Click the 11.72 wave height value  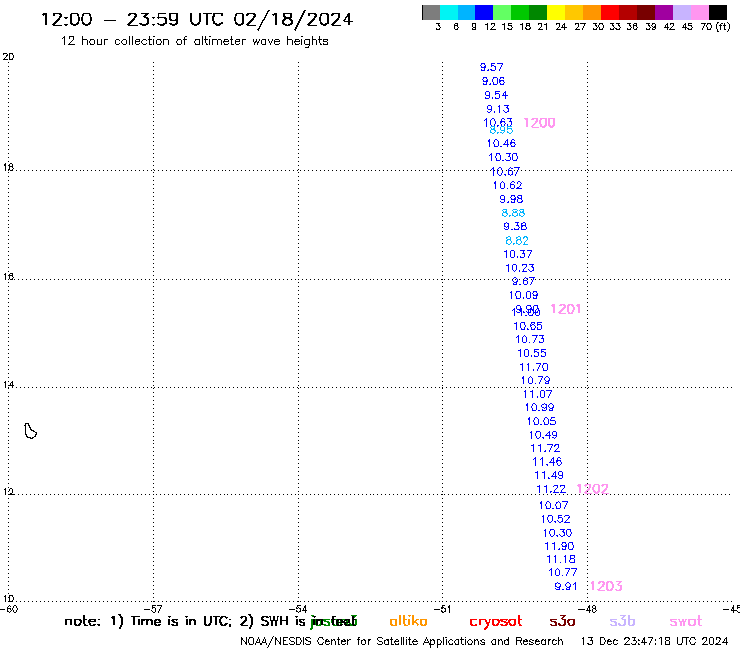coord(545,448)
